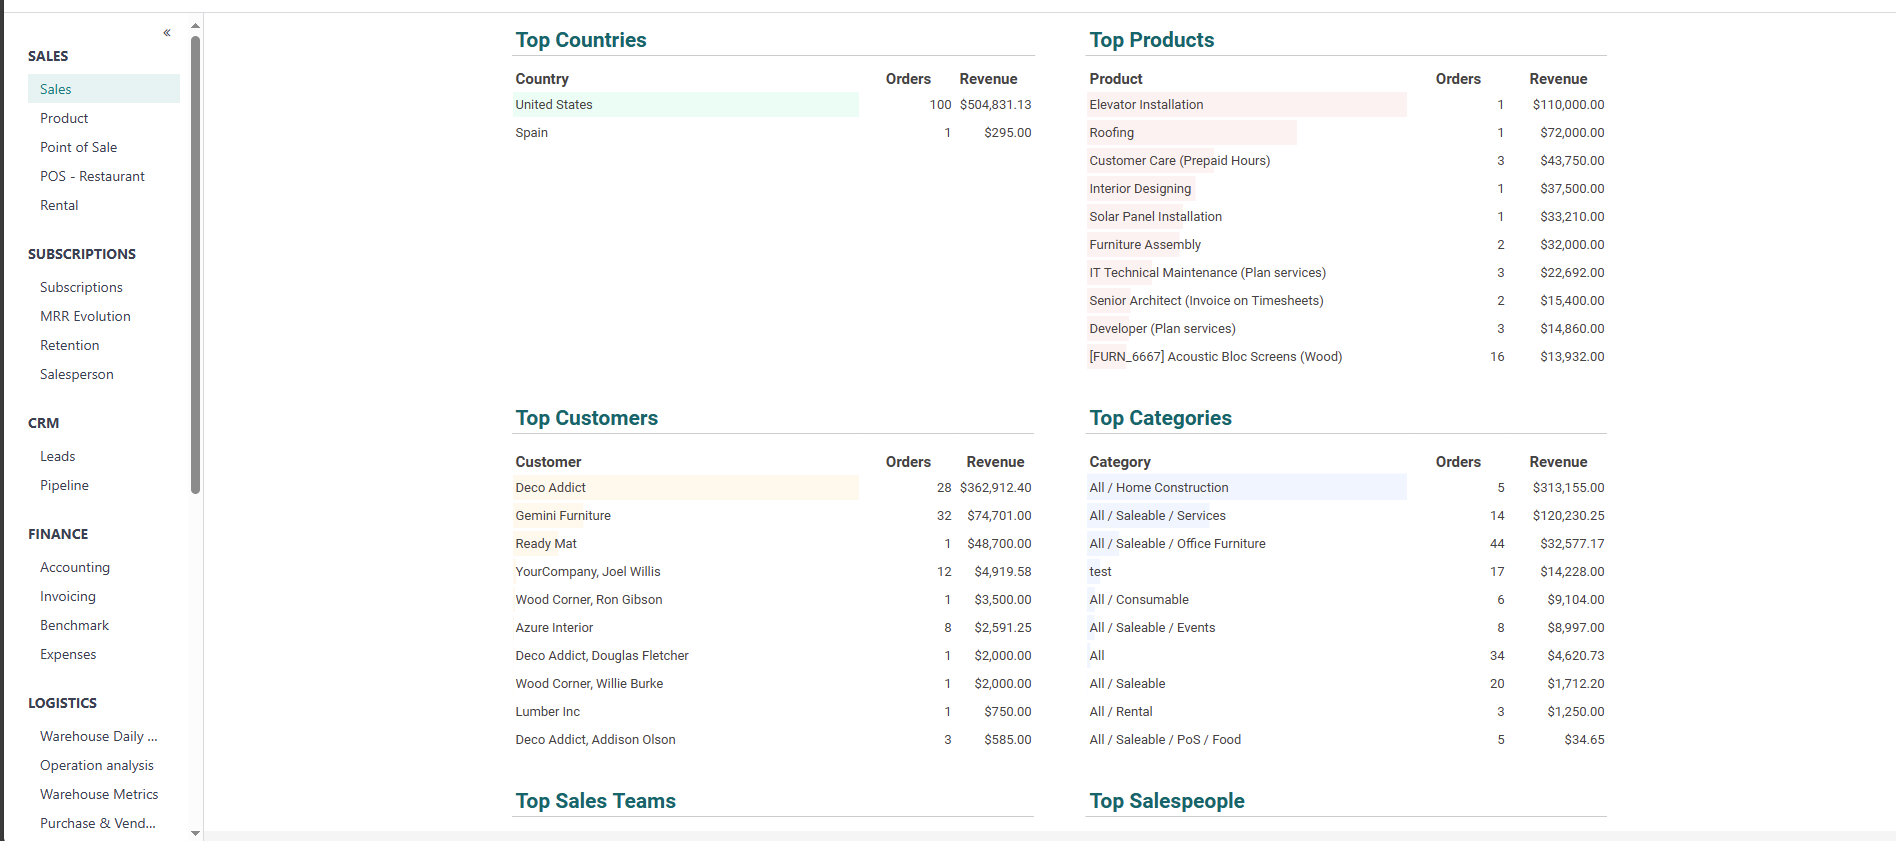Image resolution: width=1896 pixels, height=841 pixels.
Task: Collapse the sidebar with the double-chevron icon
Action: pos(167,33)
